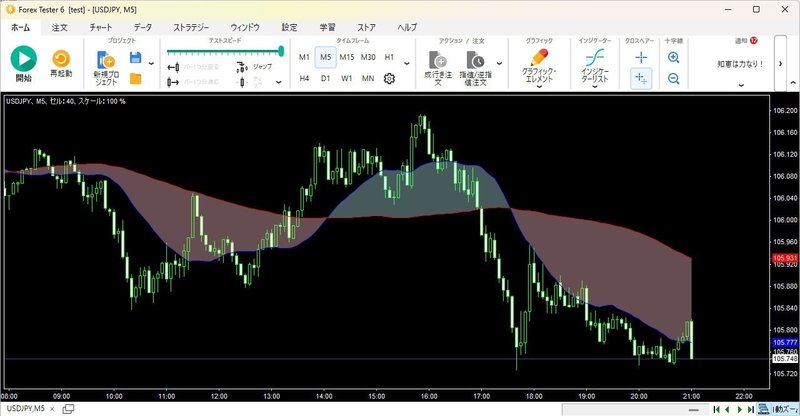
Task: Jump to chart start arrow icon
Action: pyautogui.click(x=717, y=409)
